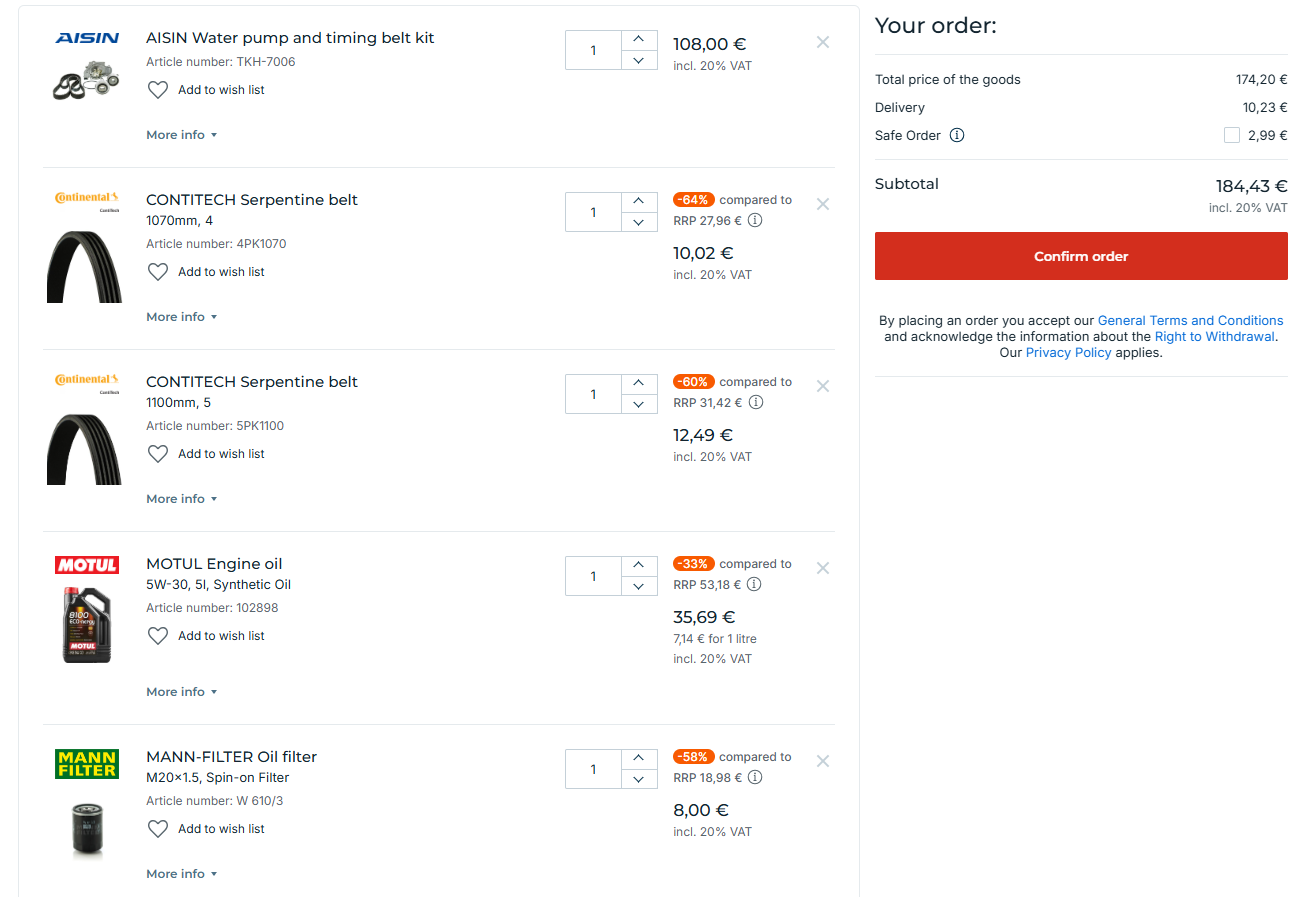This screenshot has height=897, width=1314.
Task: Enable the Safe Order checkbox
Action: pyautogui.click(x=1232, y=136)
